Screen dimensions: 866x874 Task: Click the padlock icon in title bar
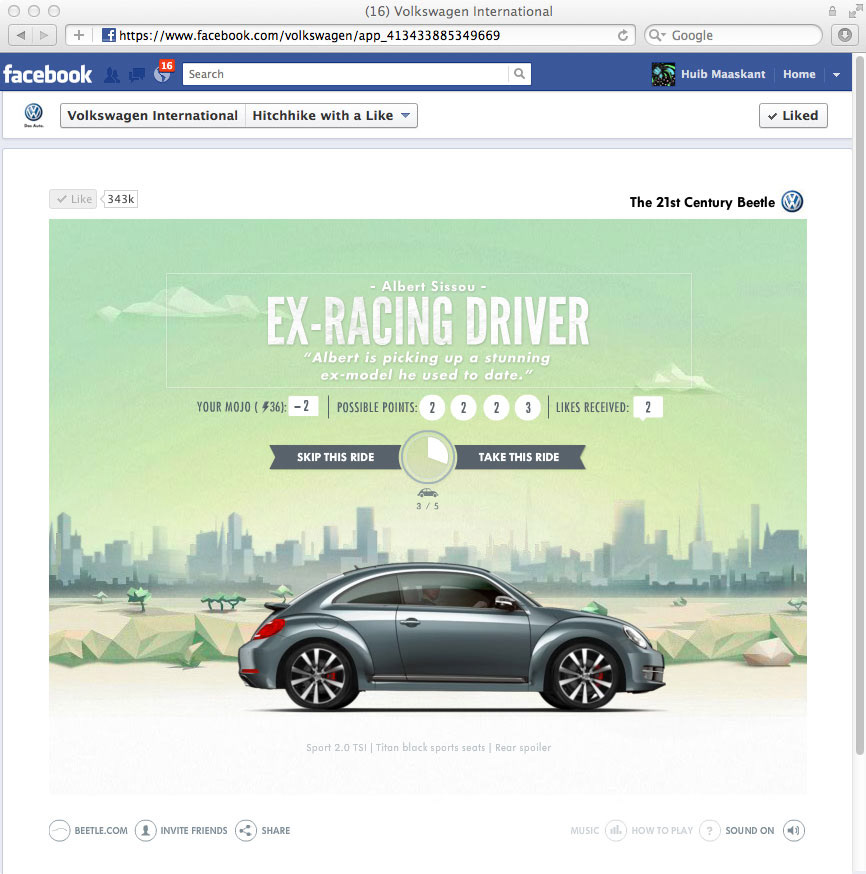click(x=832, y=11)
